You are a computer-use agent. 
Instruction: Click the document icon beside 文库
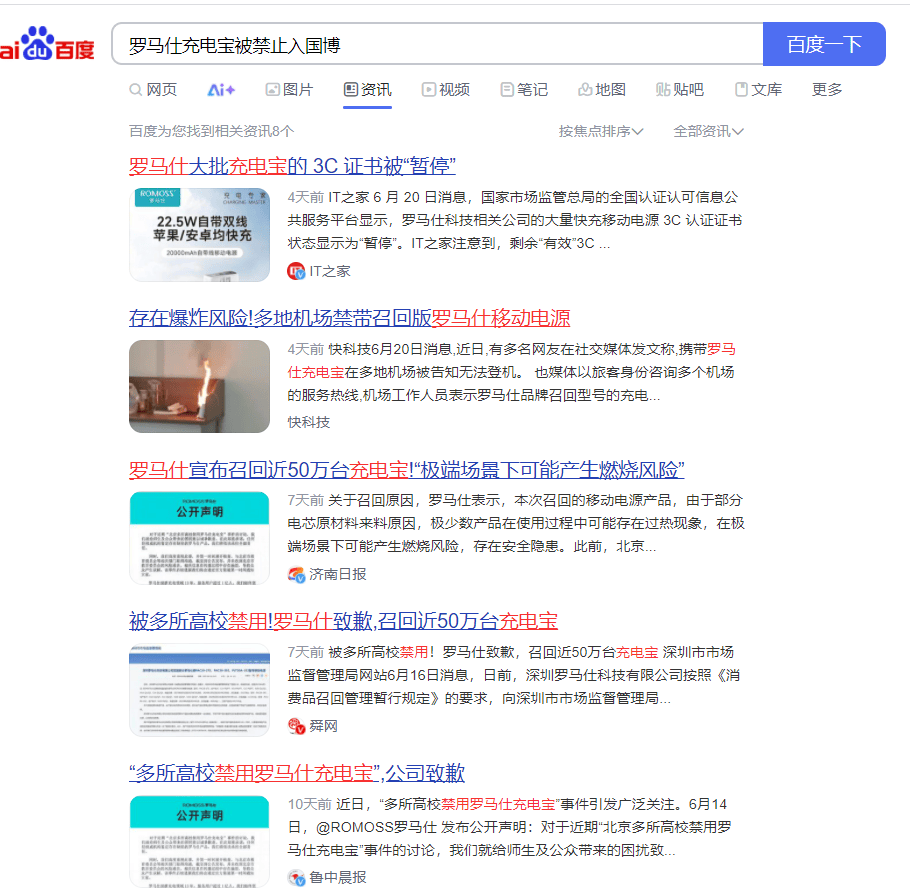741,89
